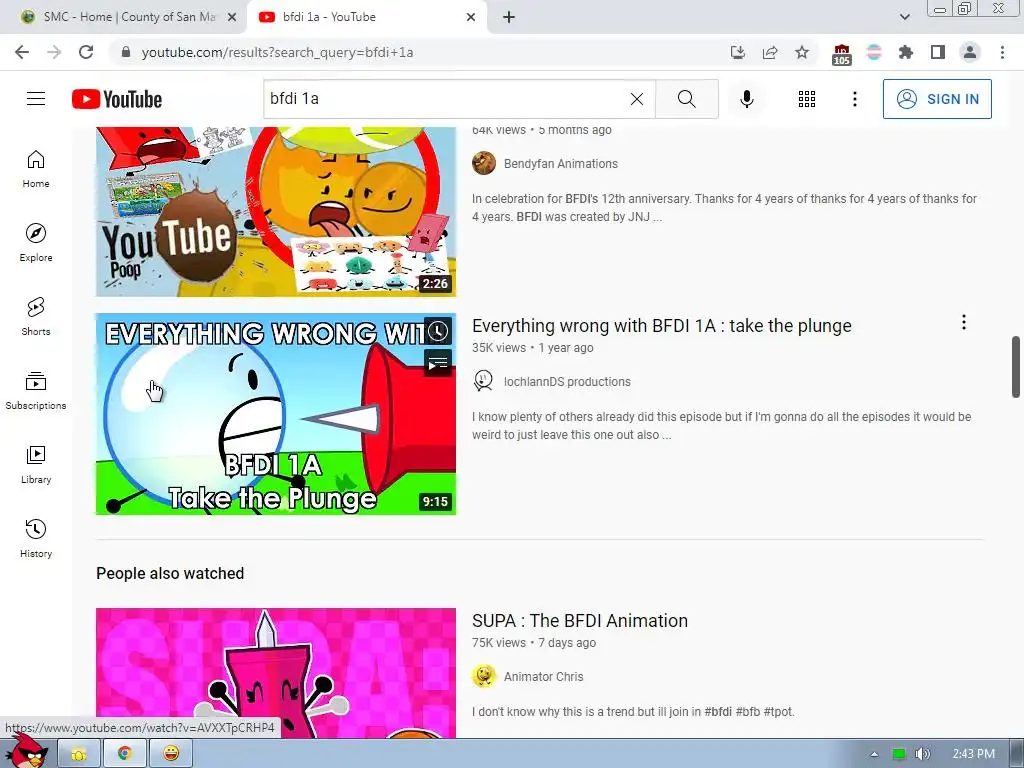Open the Animator Chris channel

pyautogui.click(x=543, y=677)
